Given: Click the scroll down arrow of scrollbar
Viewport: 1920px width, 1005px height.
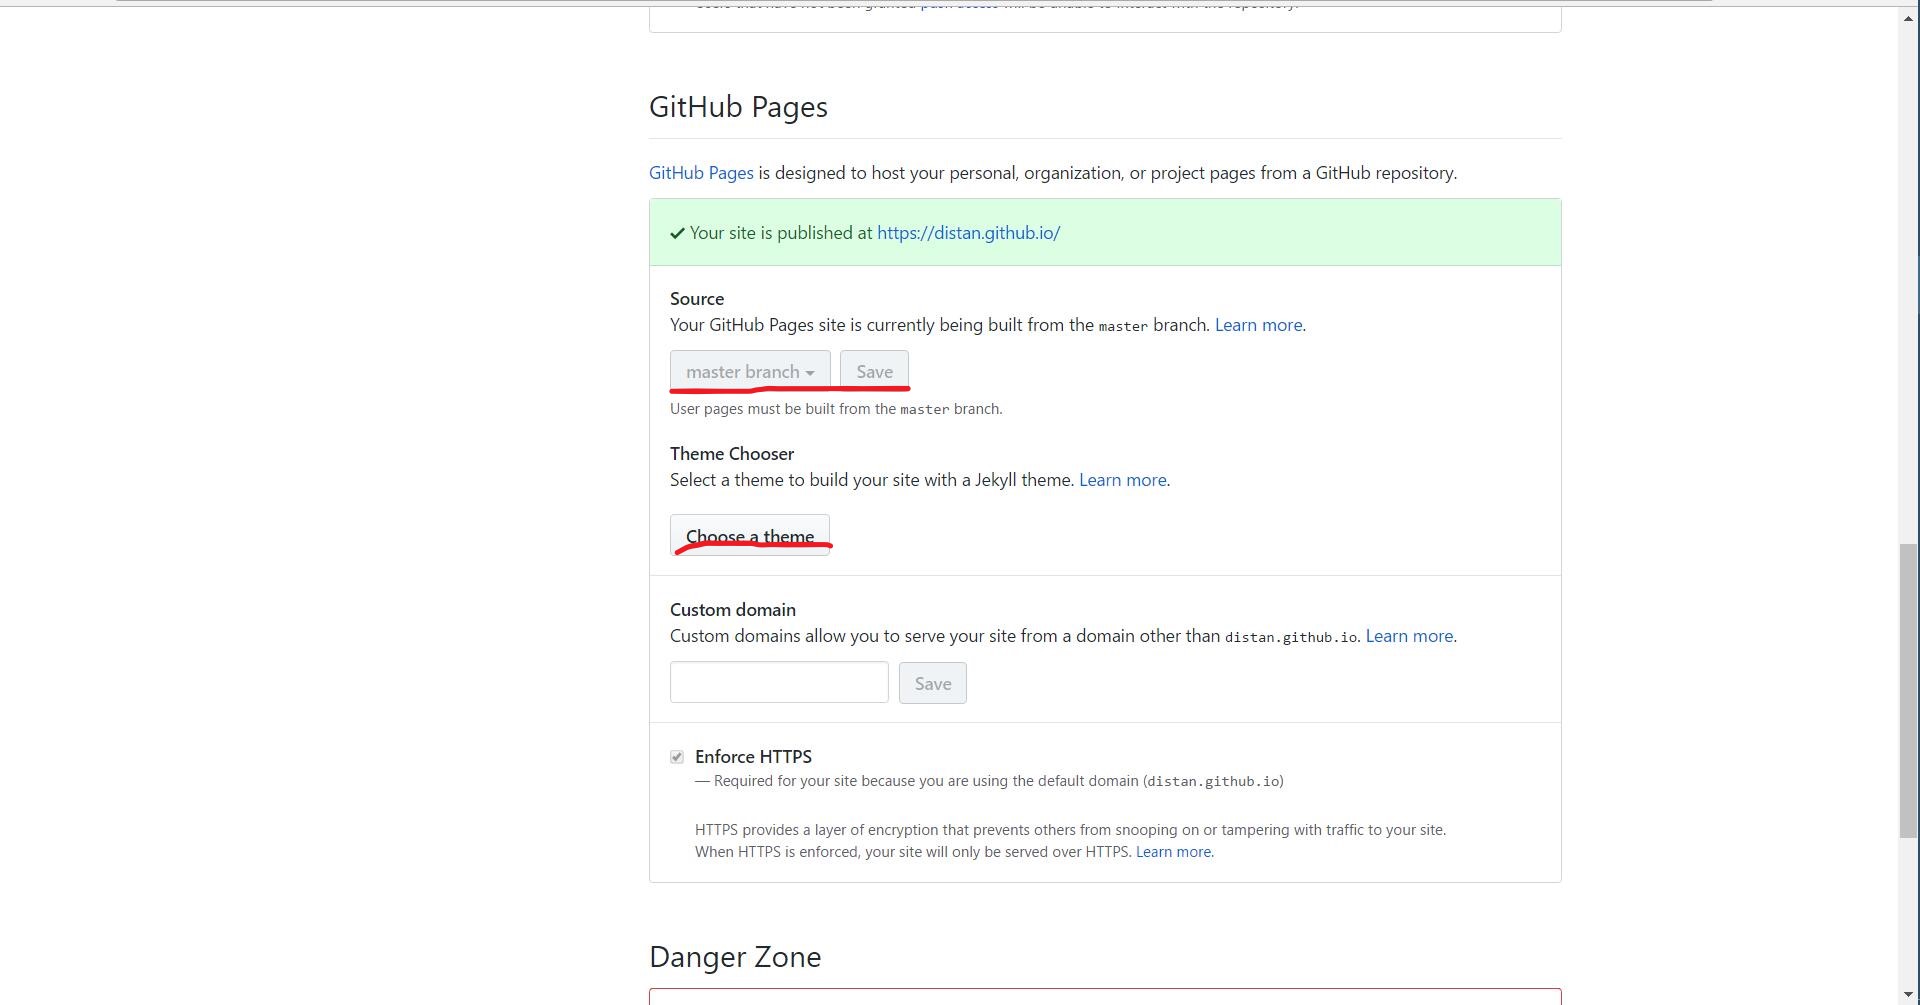Looking at the screenshot, I should point(1909,995).
